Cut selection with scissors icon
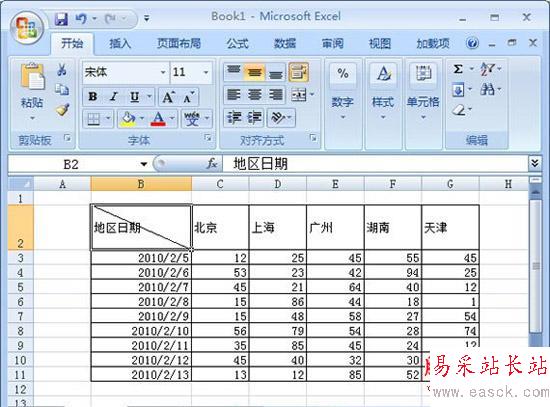Viewport: 550px width, 407px height. [x=62, y=69]
